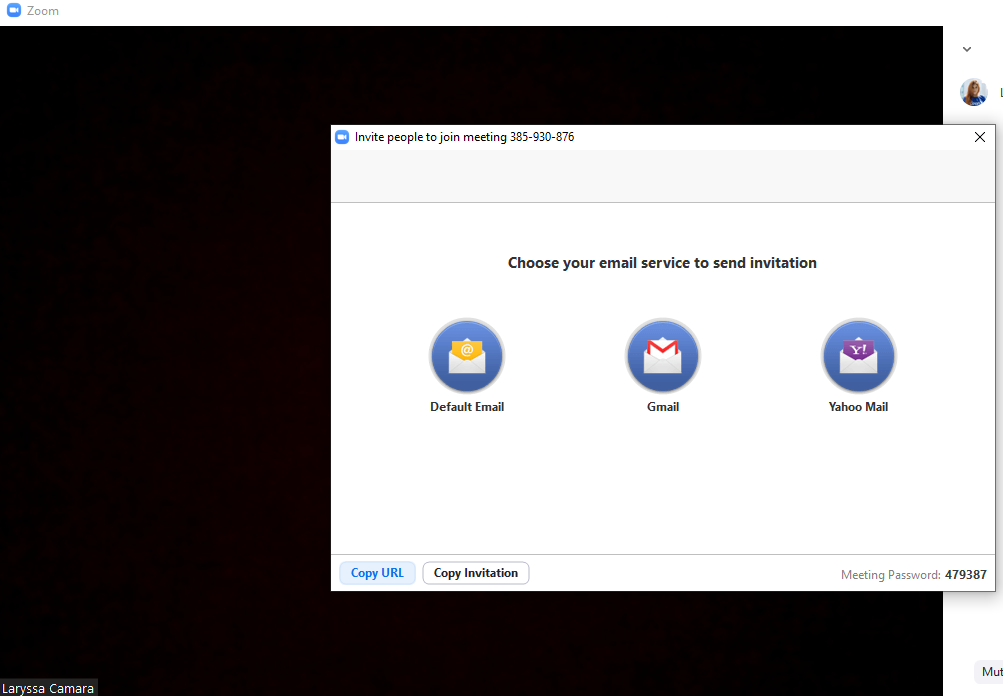Open the participant avatar in the side panel
Image resolution: width=1003 pixels, height=696 pixels.
point(974,92)
